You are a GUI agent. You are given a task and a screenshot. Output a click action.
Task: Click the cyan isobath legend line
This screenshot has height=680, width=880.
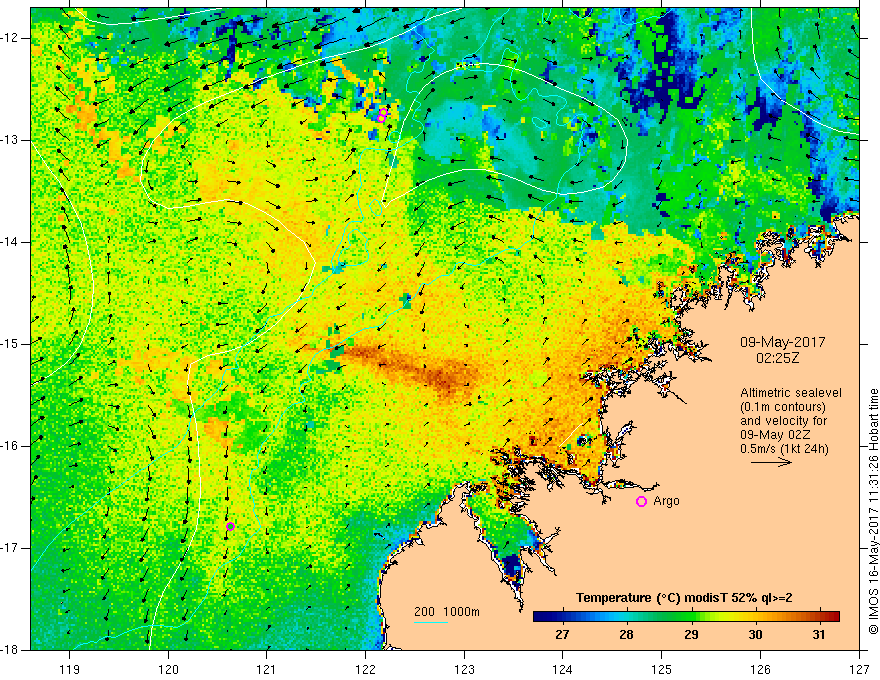point(431,622)
